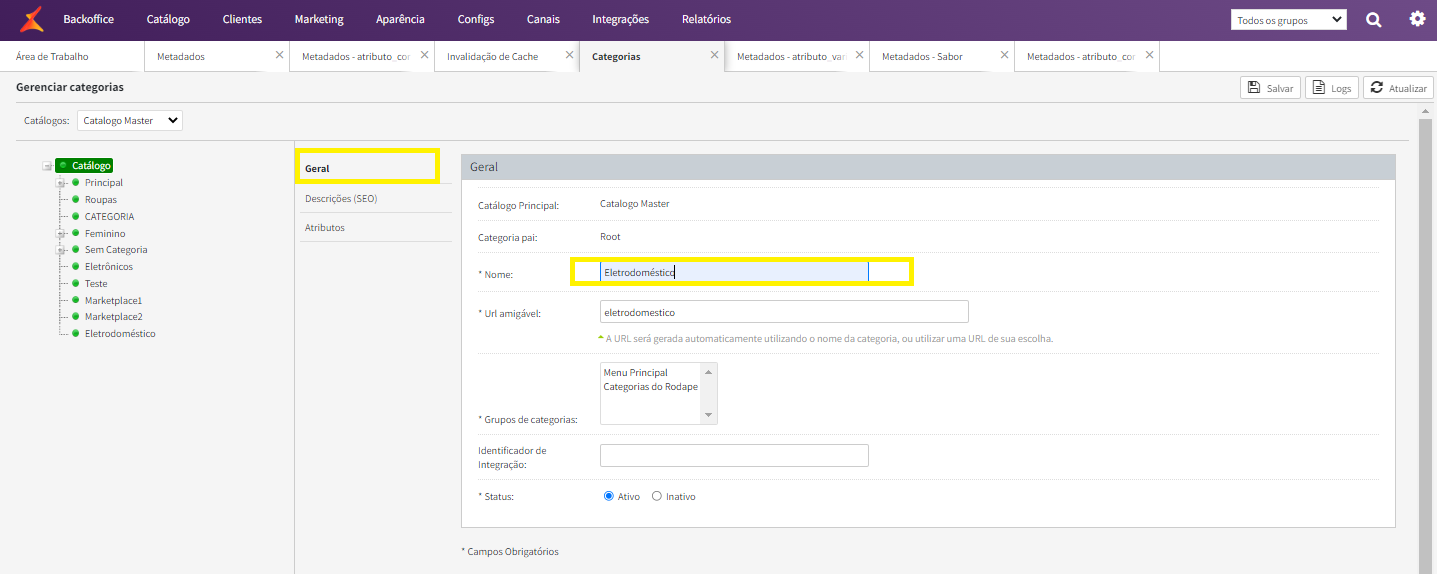Select the Descrições (SEO) side tab
The image size is (1437, 574).
coord(375,198)
